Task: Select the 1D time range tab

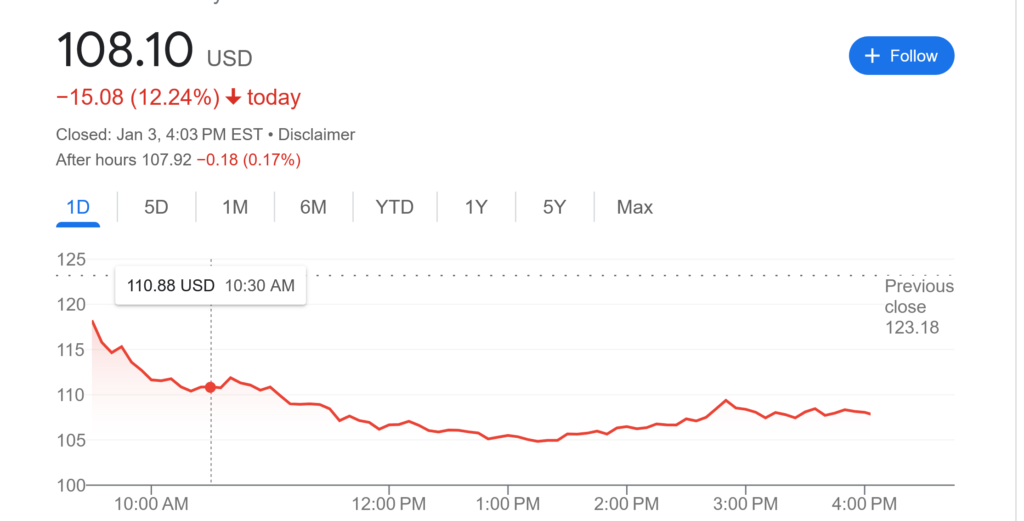Action: 78,207
